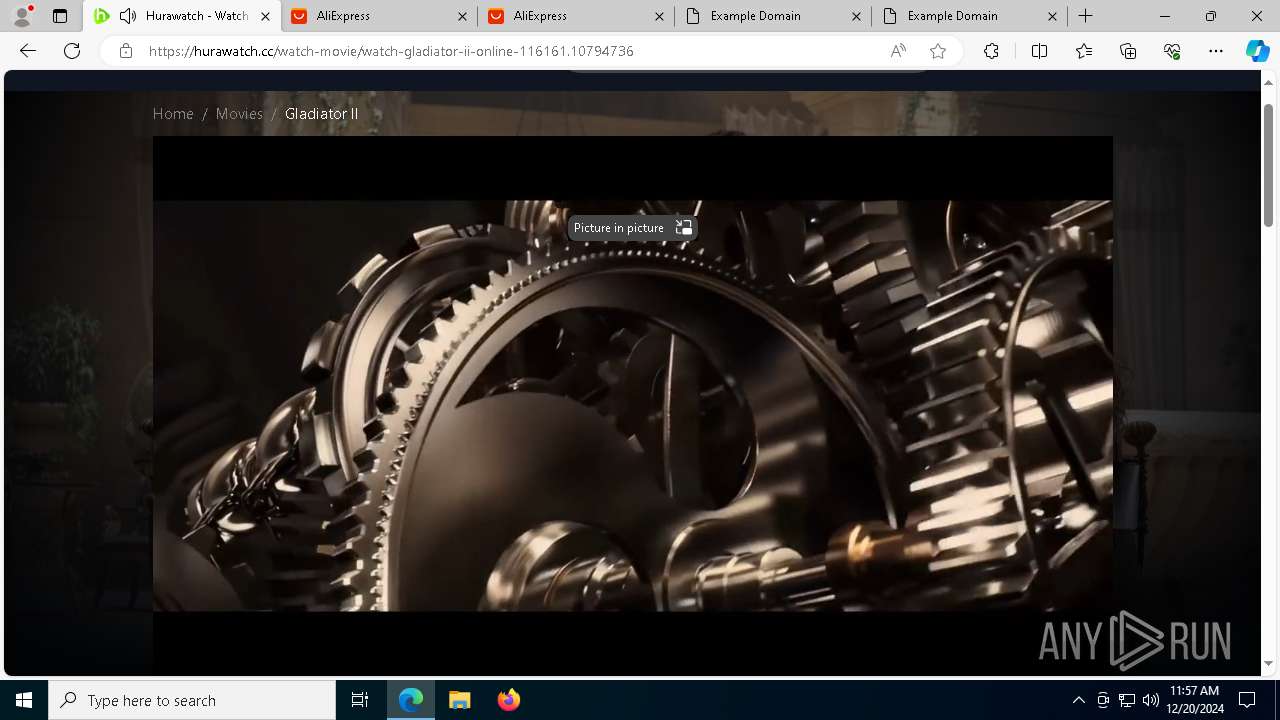The height and width of the screenshot is (720, 1280).
Task: View site information lock icon
Action: coord(125,51)
